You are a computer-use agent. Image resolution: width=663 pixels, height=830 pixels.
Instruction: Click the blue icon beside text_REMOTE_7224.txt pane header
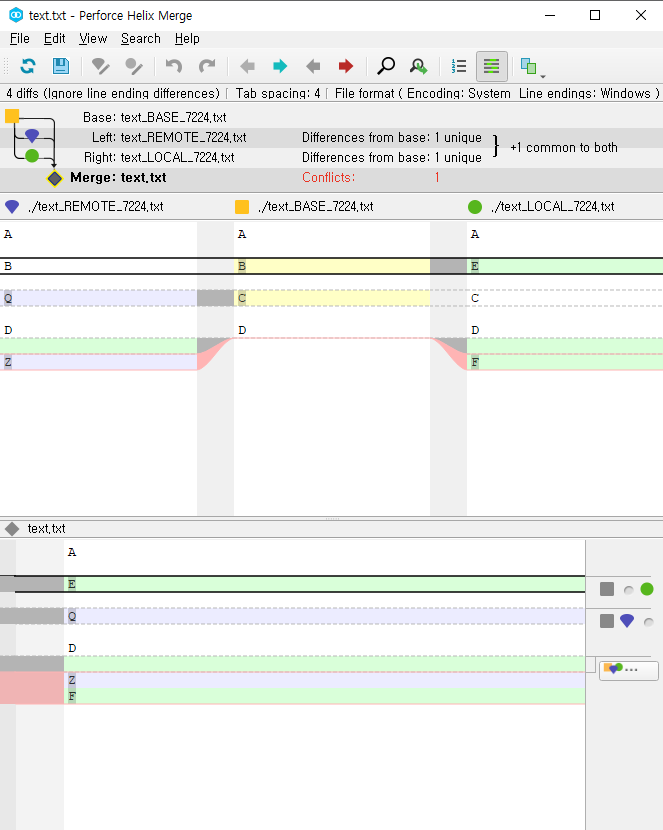click(x=12, y=206)
